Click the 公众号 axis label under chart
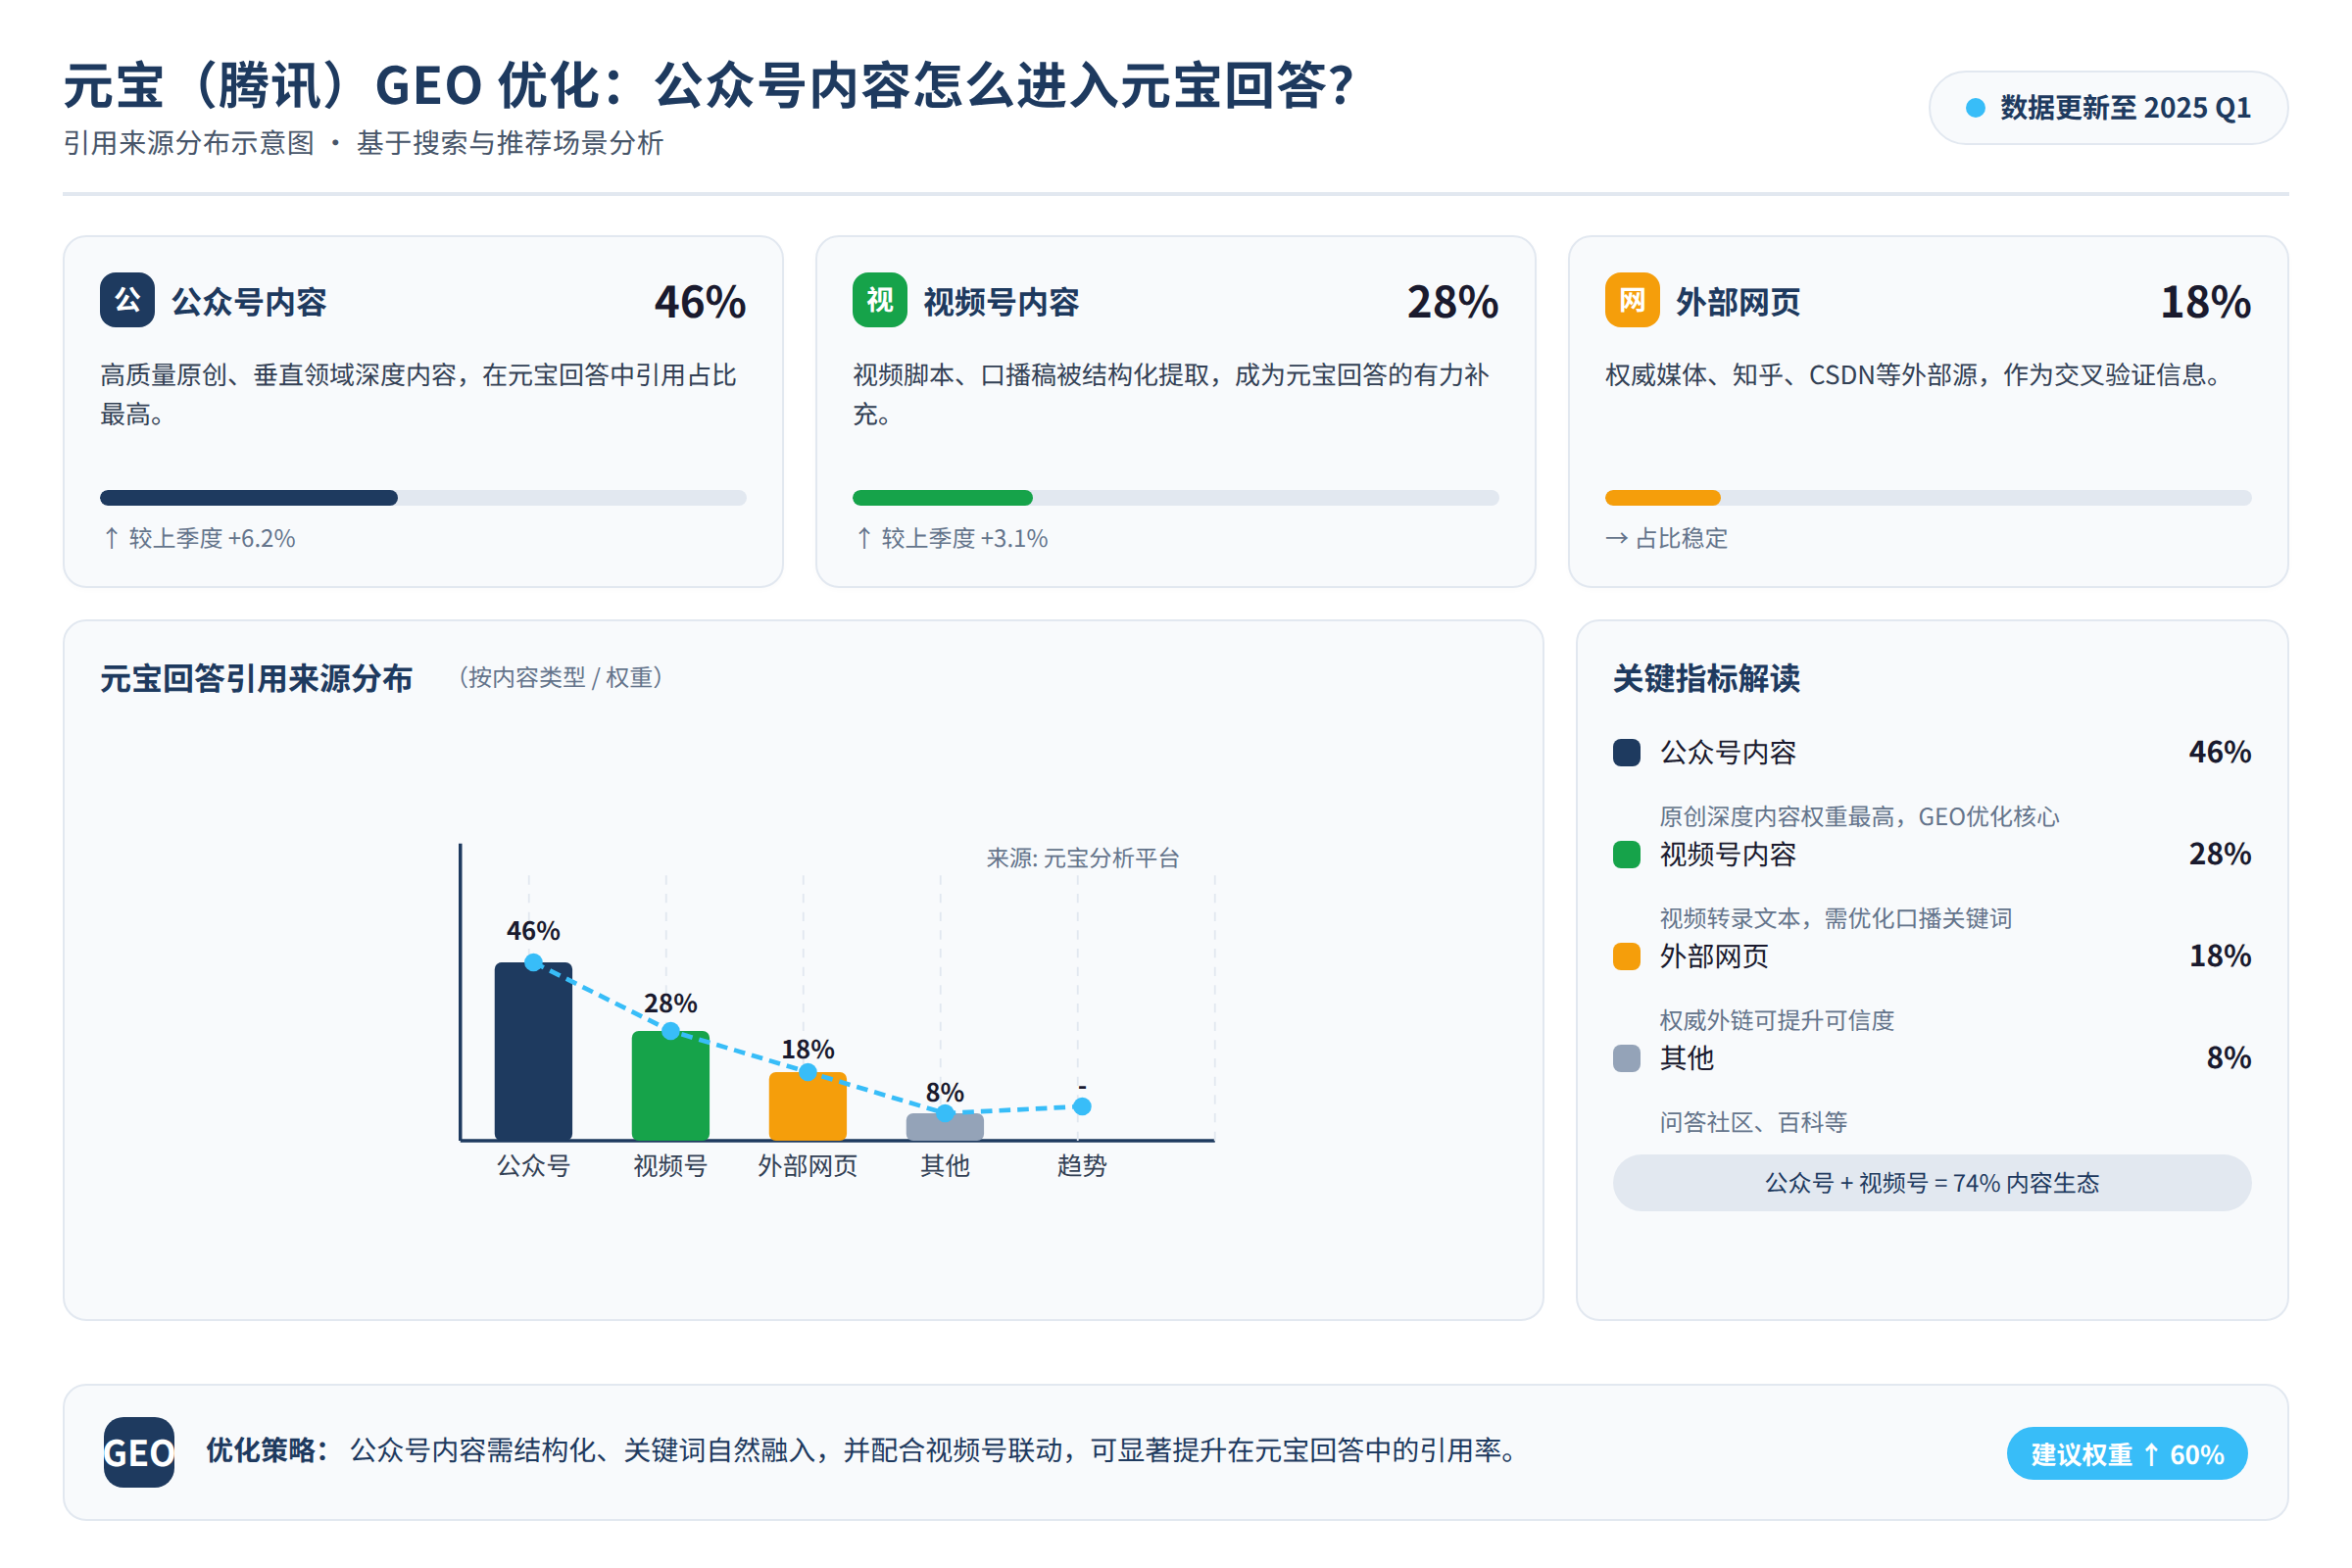The height and width of the screenshot is (1568, 2352). 534,1166
